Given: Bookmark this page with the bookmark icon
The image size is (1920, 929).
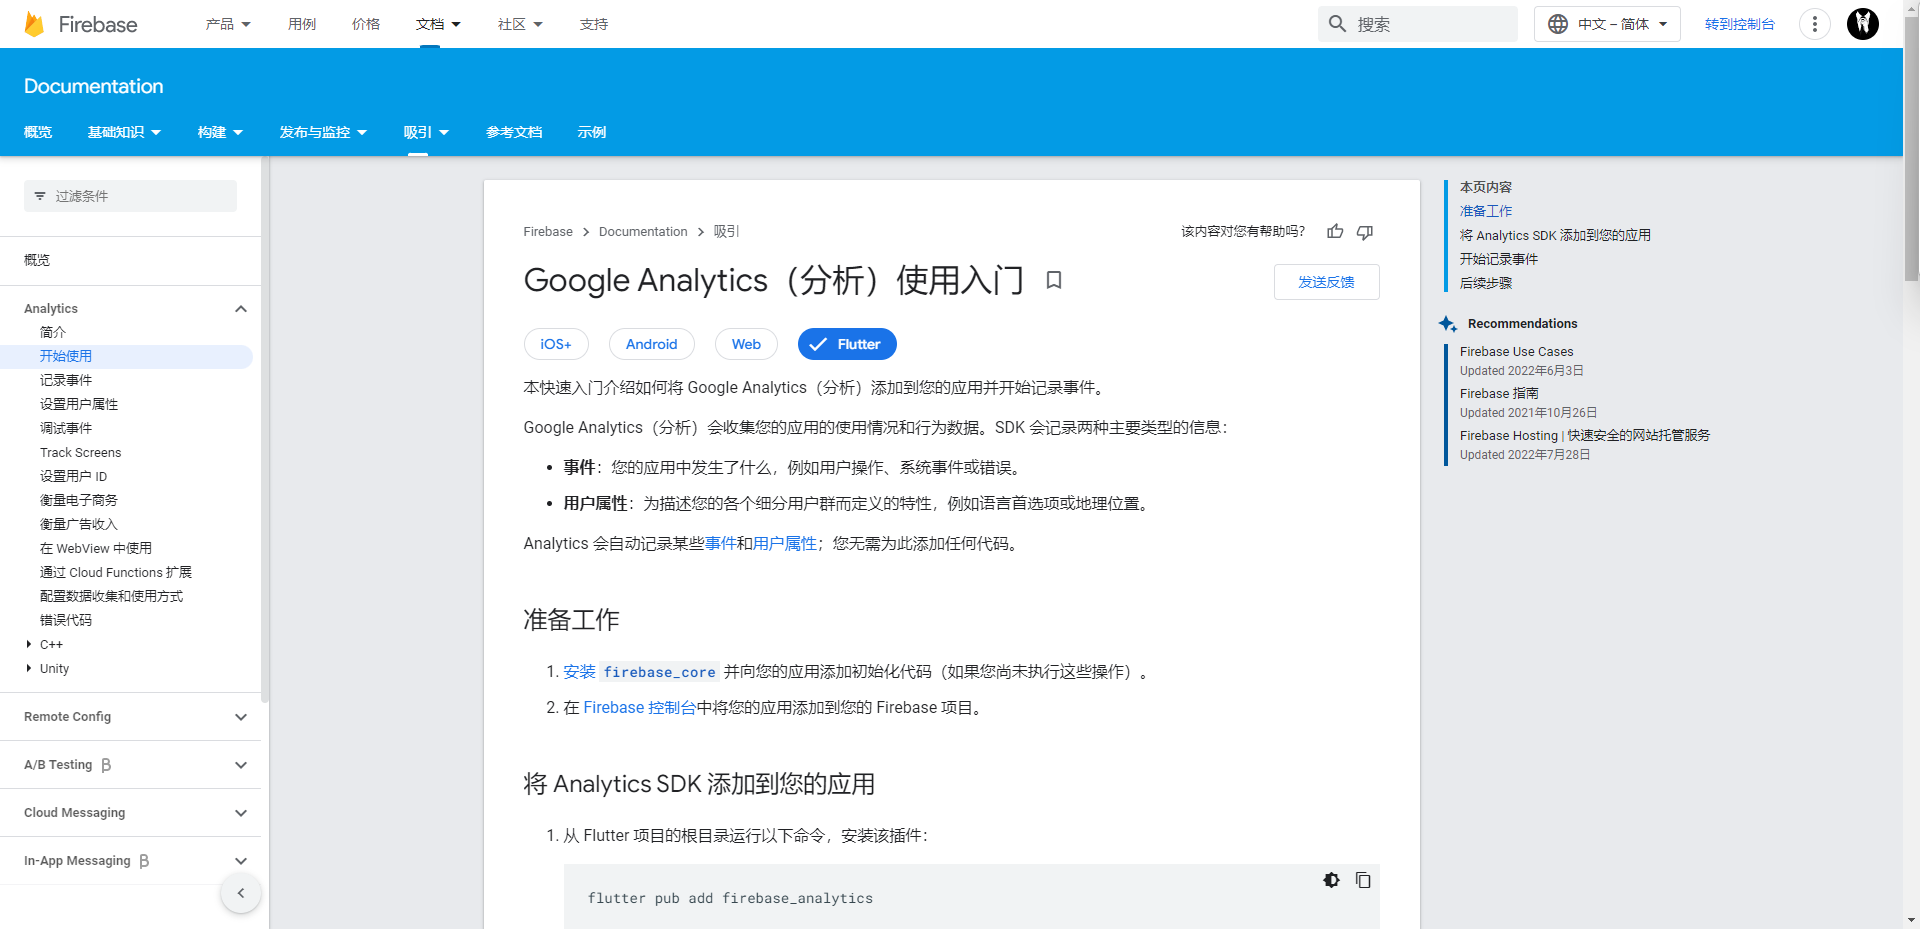Looking at the screenshot, I should (x=1053, y=280).
